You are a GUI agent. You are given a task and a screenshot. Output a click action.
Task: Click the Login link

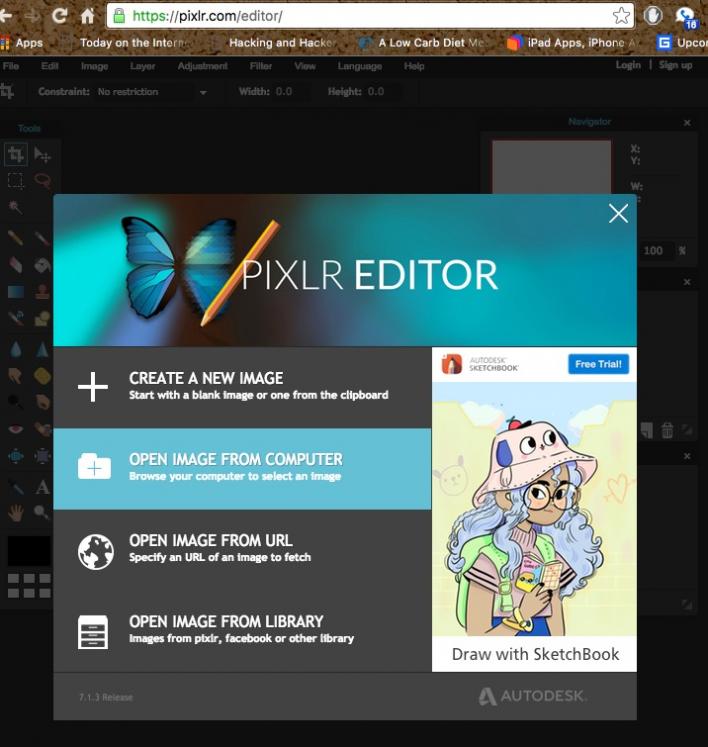[x=628, y=65]
